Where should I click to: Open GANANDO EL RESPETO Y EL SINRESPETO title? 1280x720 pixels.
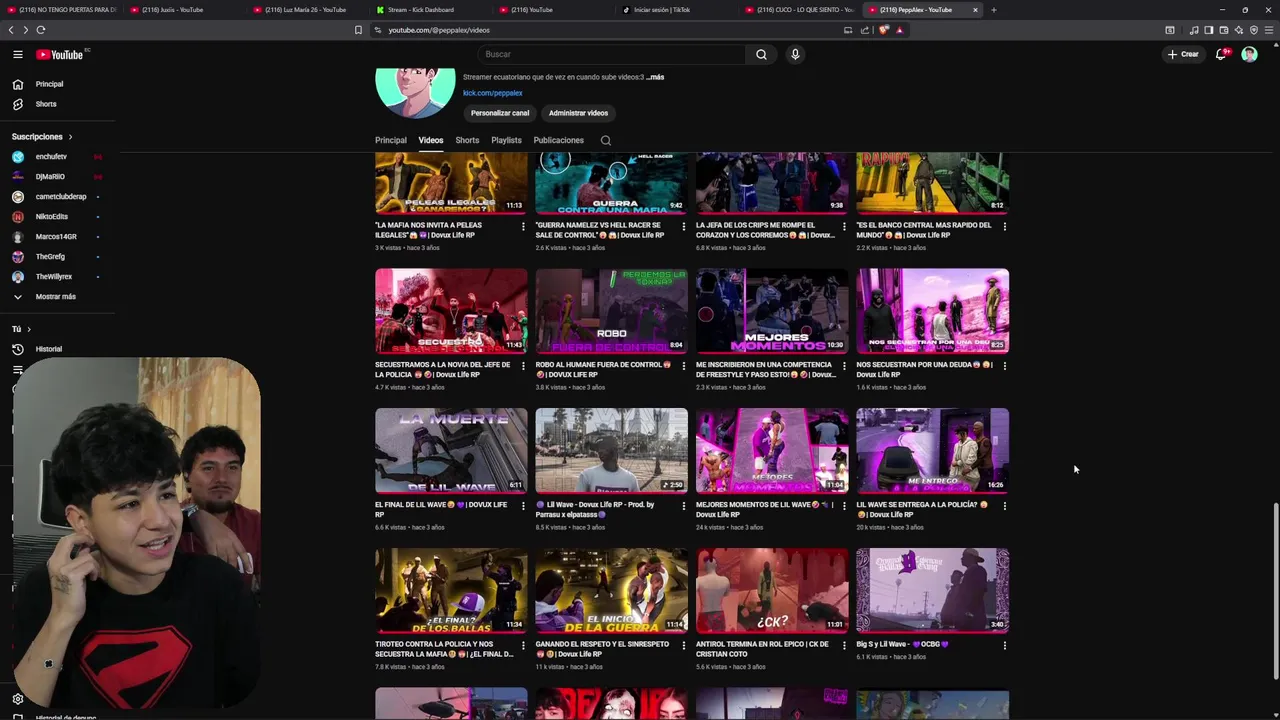click(x=602, y=649)
